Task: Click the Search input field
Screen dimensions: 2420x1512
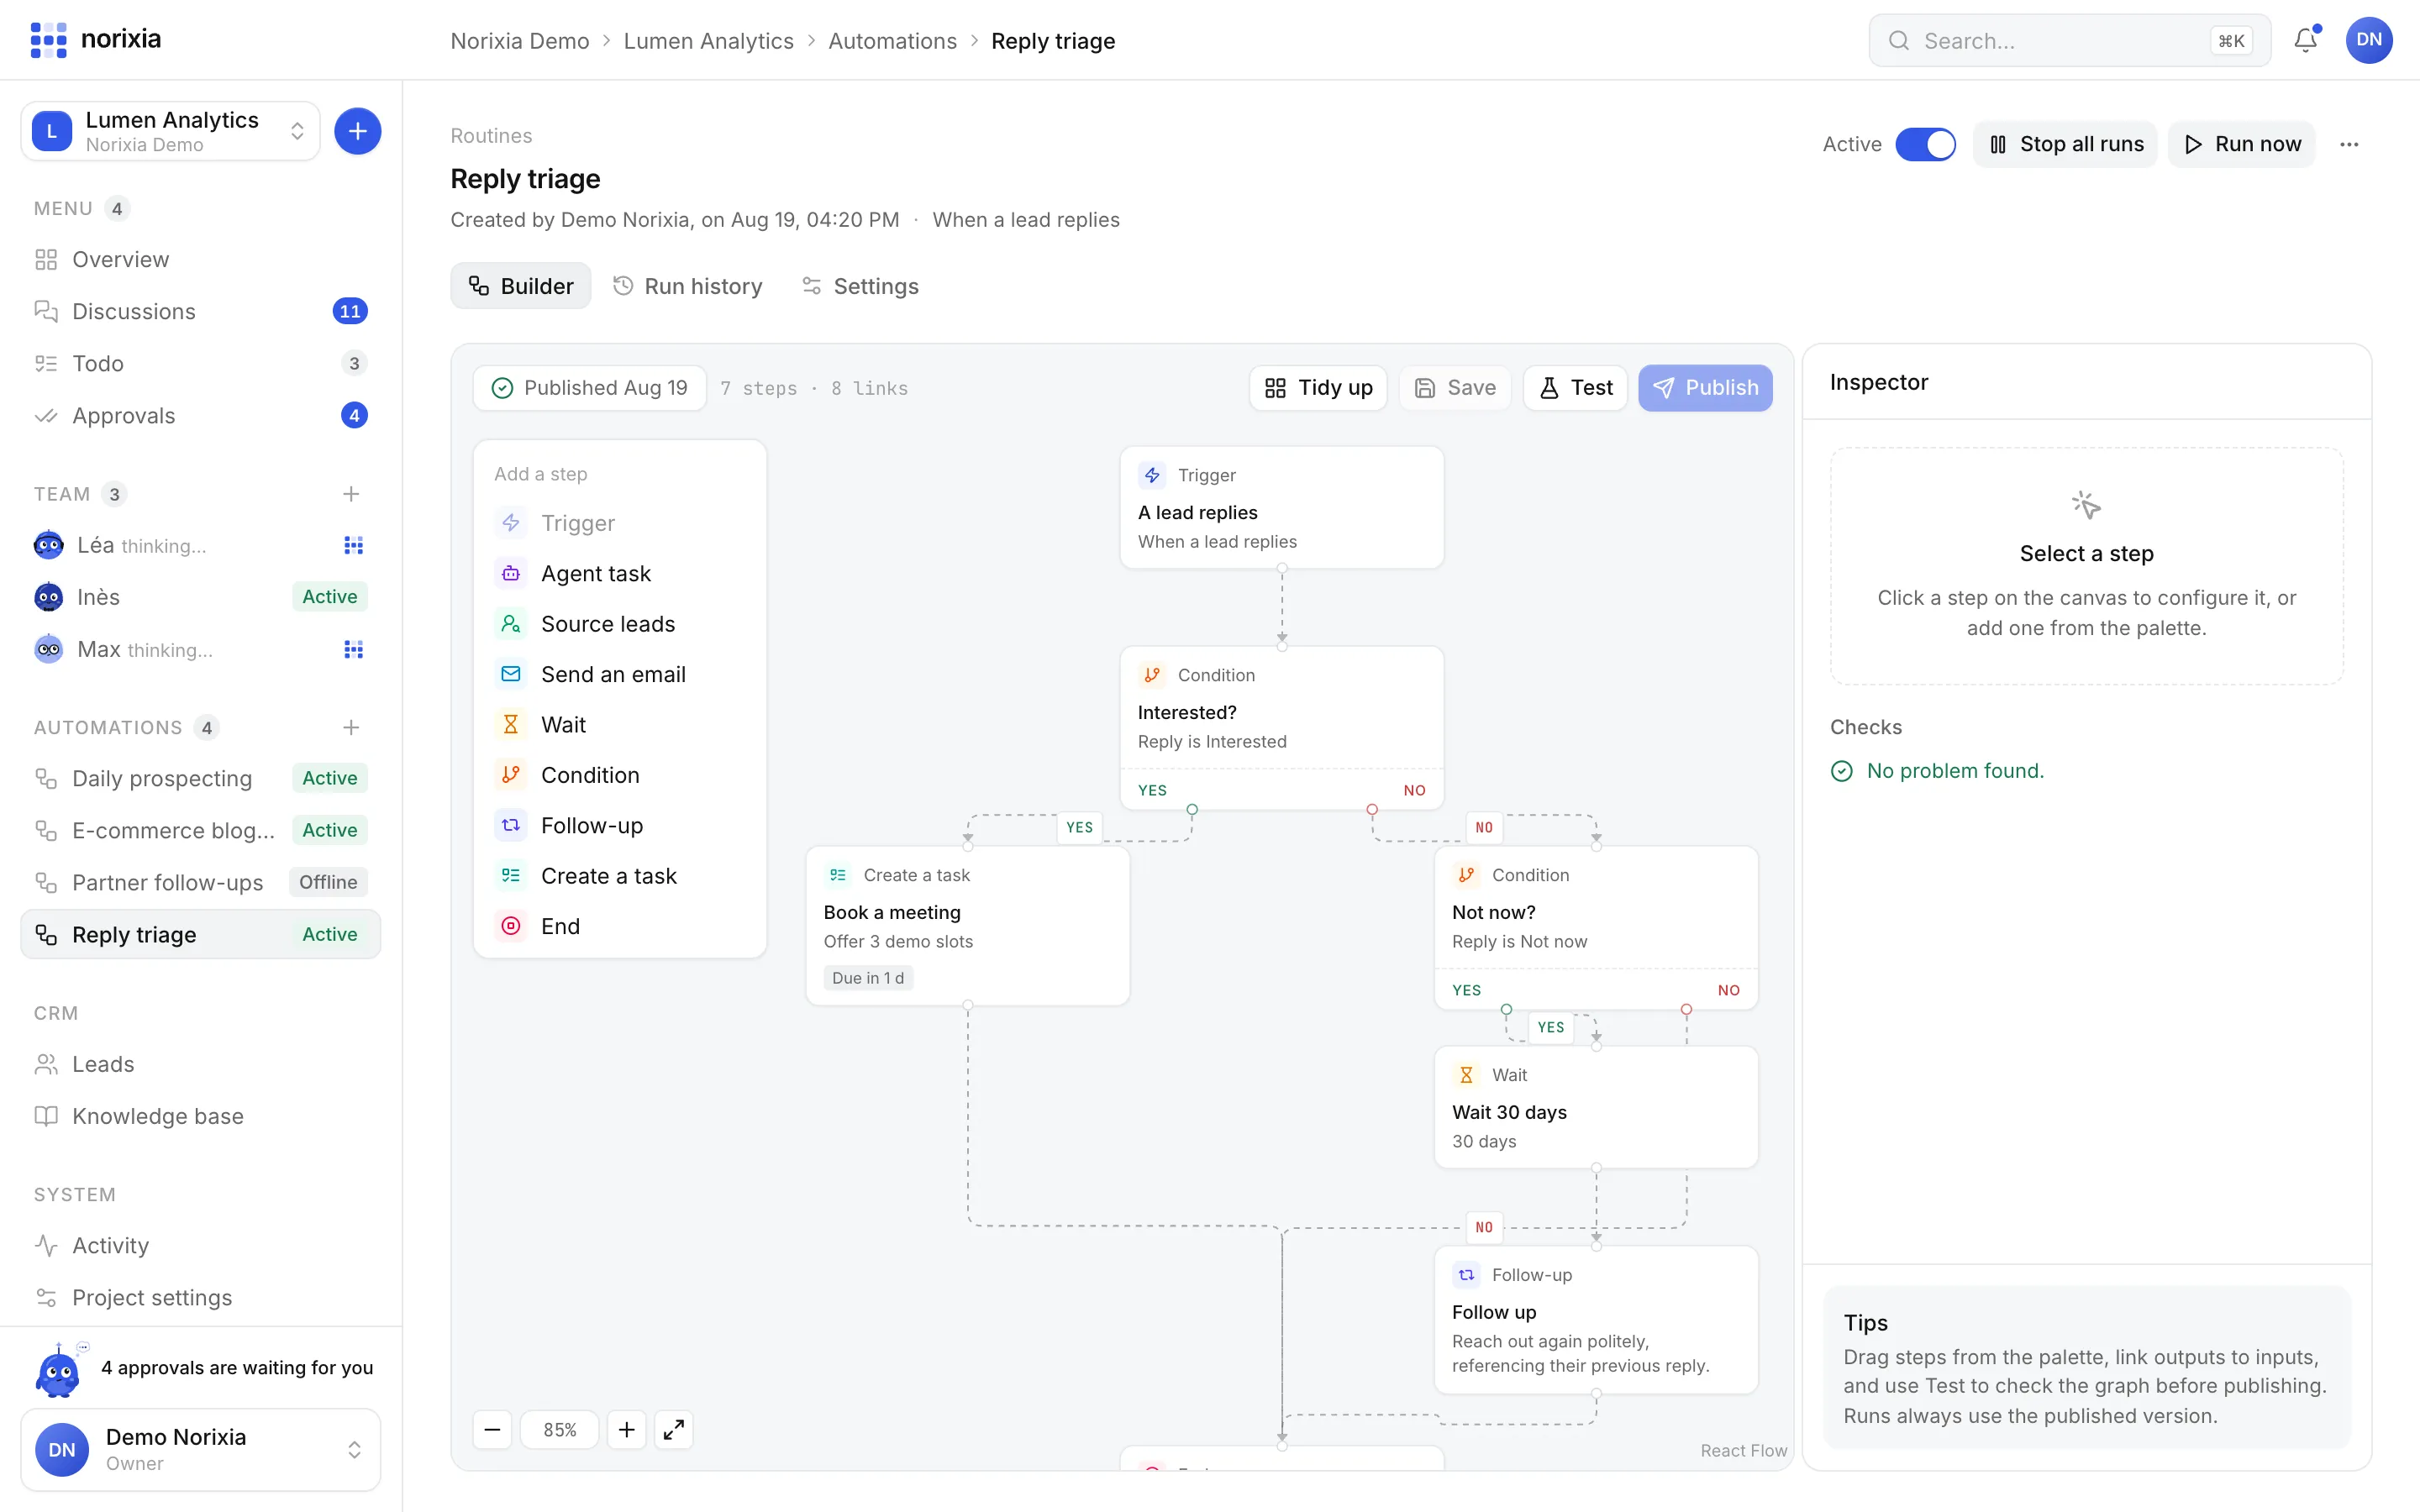Action: coord(2069,40)
